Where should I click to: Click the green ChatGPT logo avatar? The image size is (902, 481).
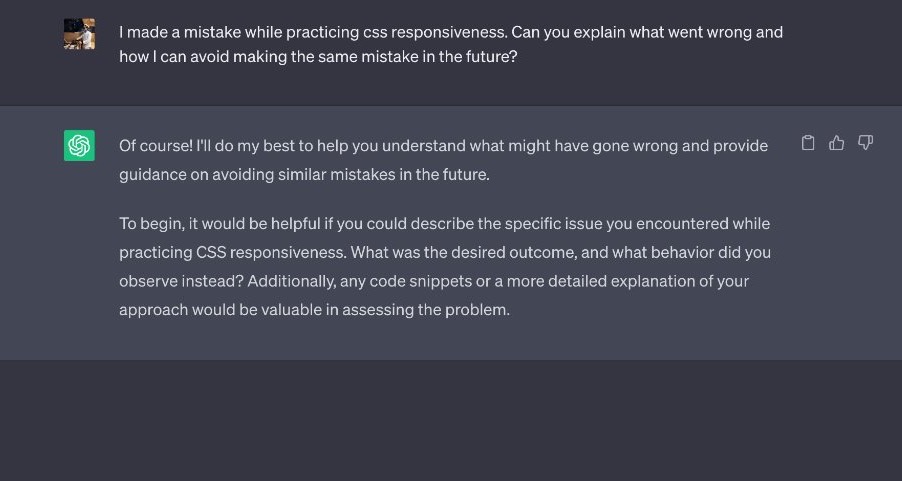(x=79, y=146)
